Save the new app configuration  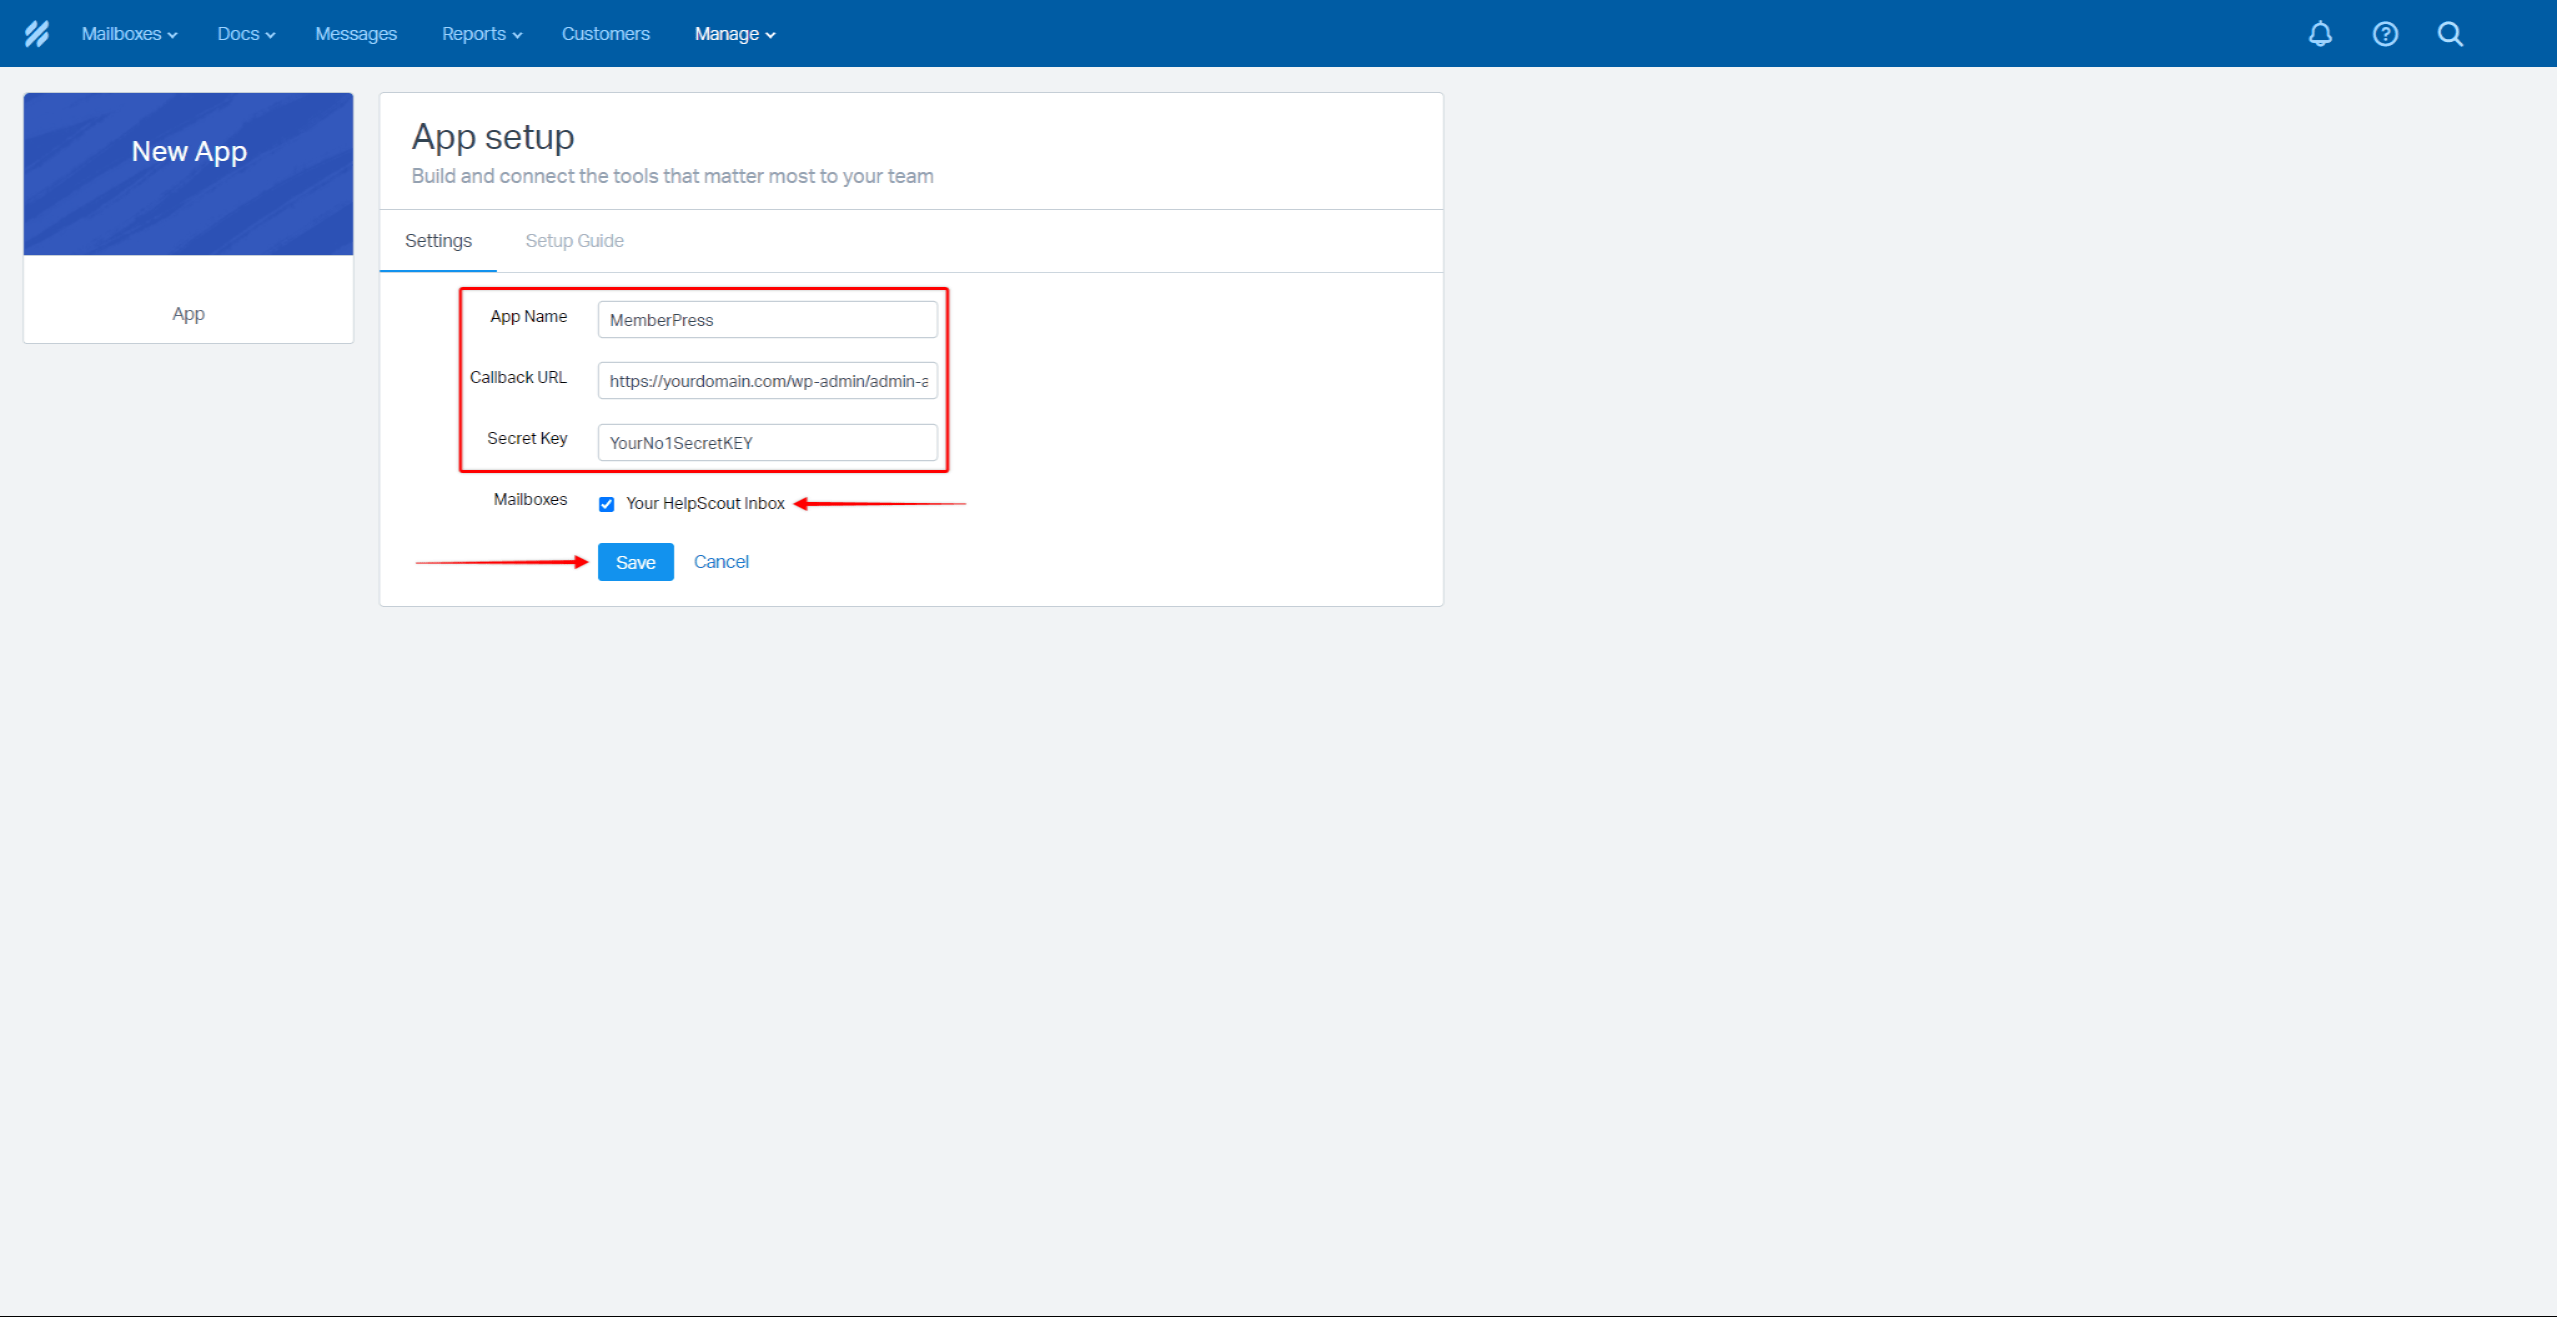point(636,561)
